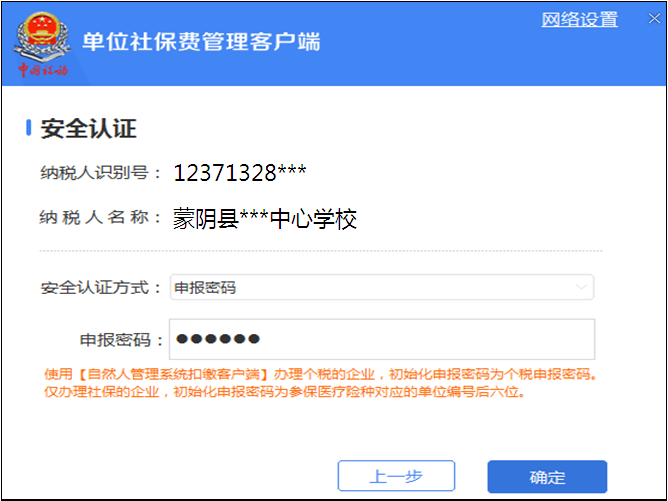Screen dimensions: 668x501
Task: Select the taxpayer name 蒙阴县***中心学校
Action: pos(265,219)
